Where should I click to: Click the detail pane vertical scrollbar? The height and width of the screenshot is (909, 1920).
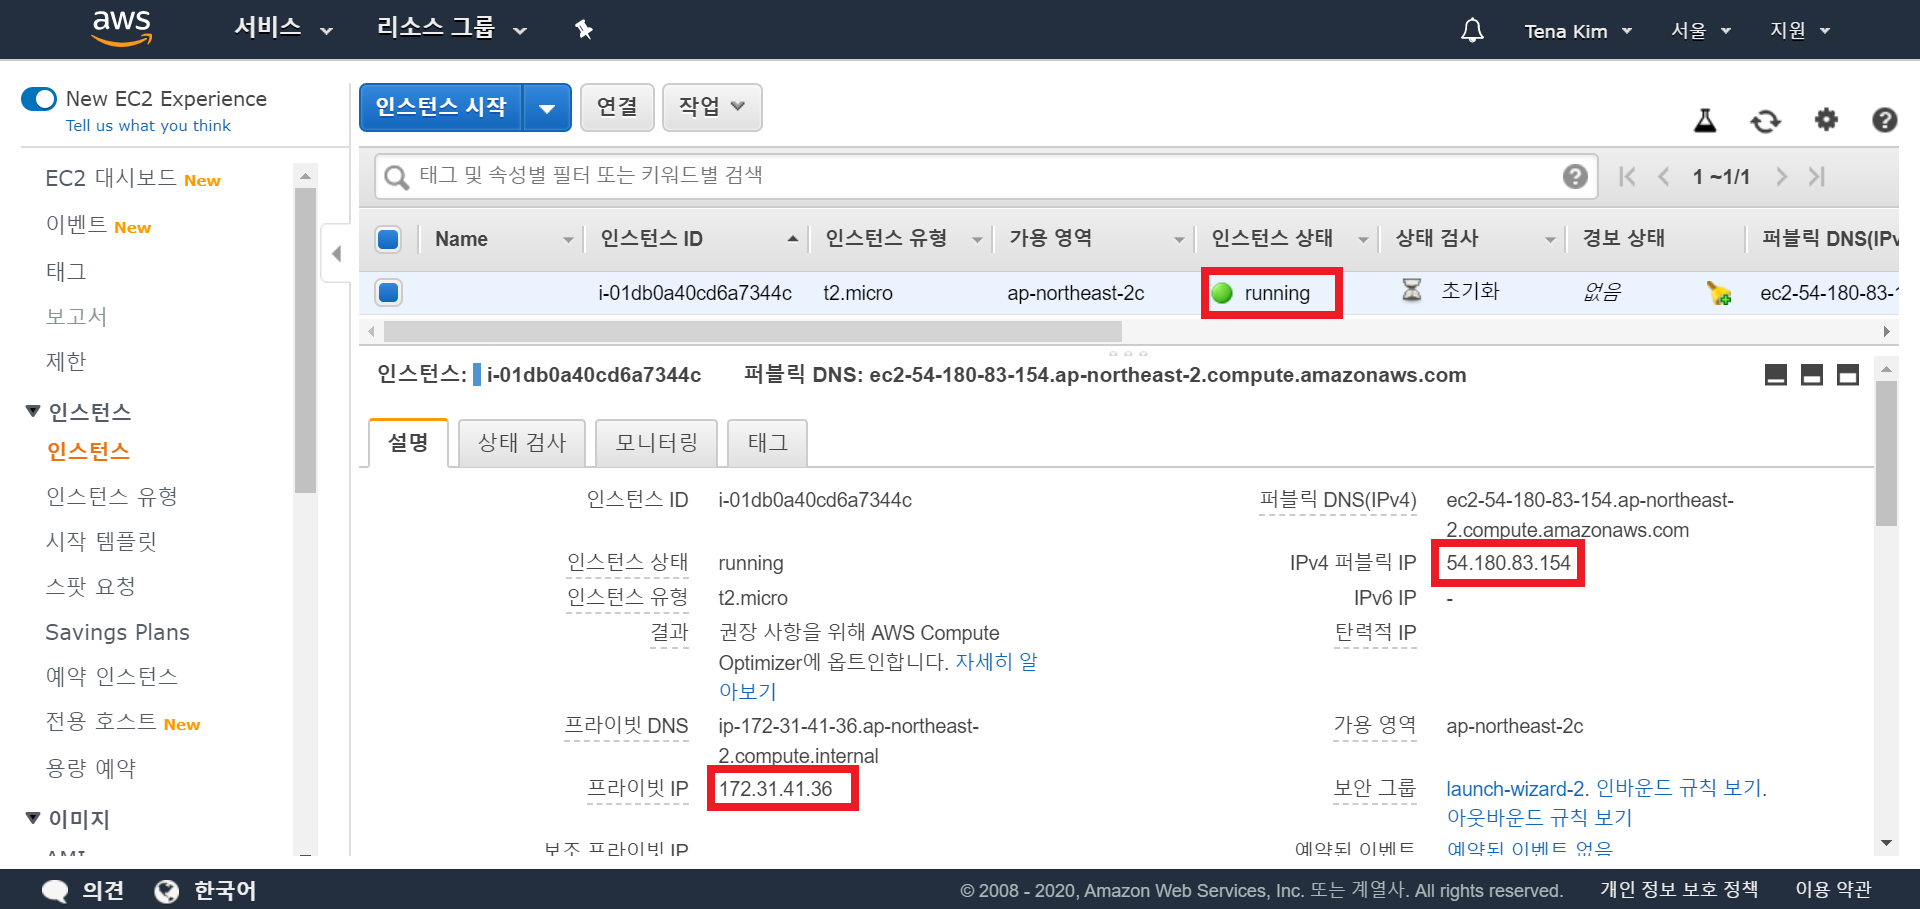point(1886,453)
